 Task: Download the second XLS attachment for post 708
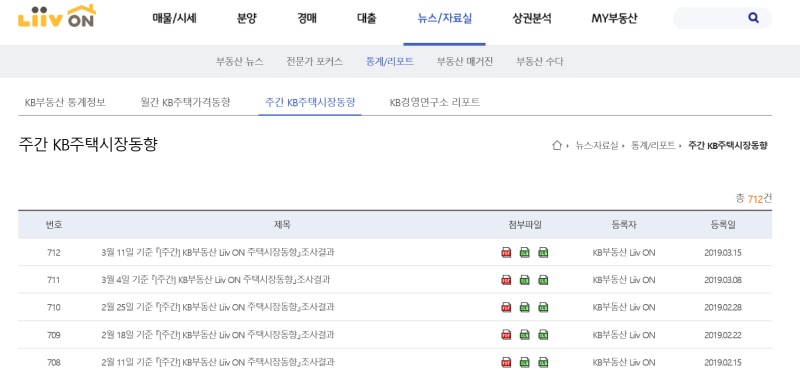543,363
